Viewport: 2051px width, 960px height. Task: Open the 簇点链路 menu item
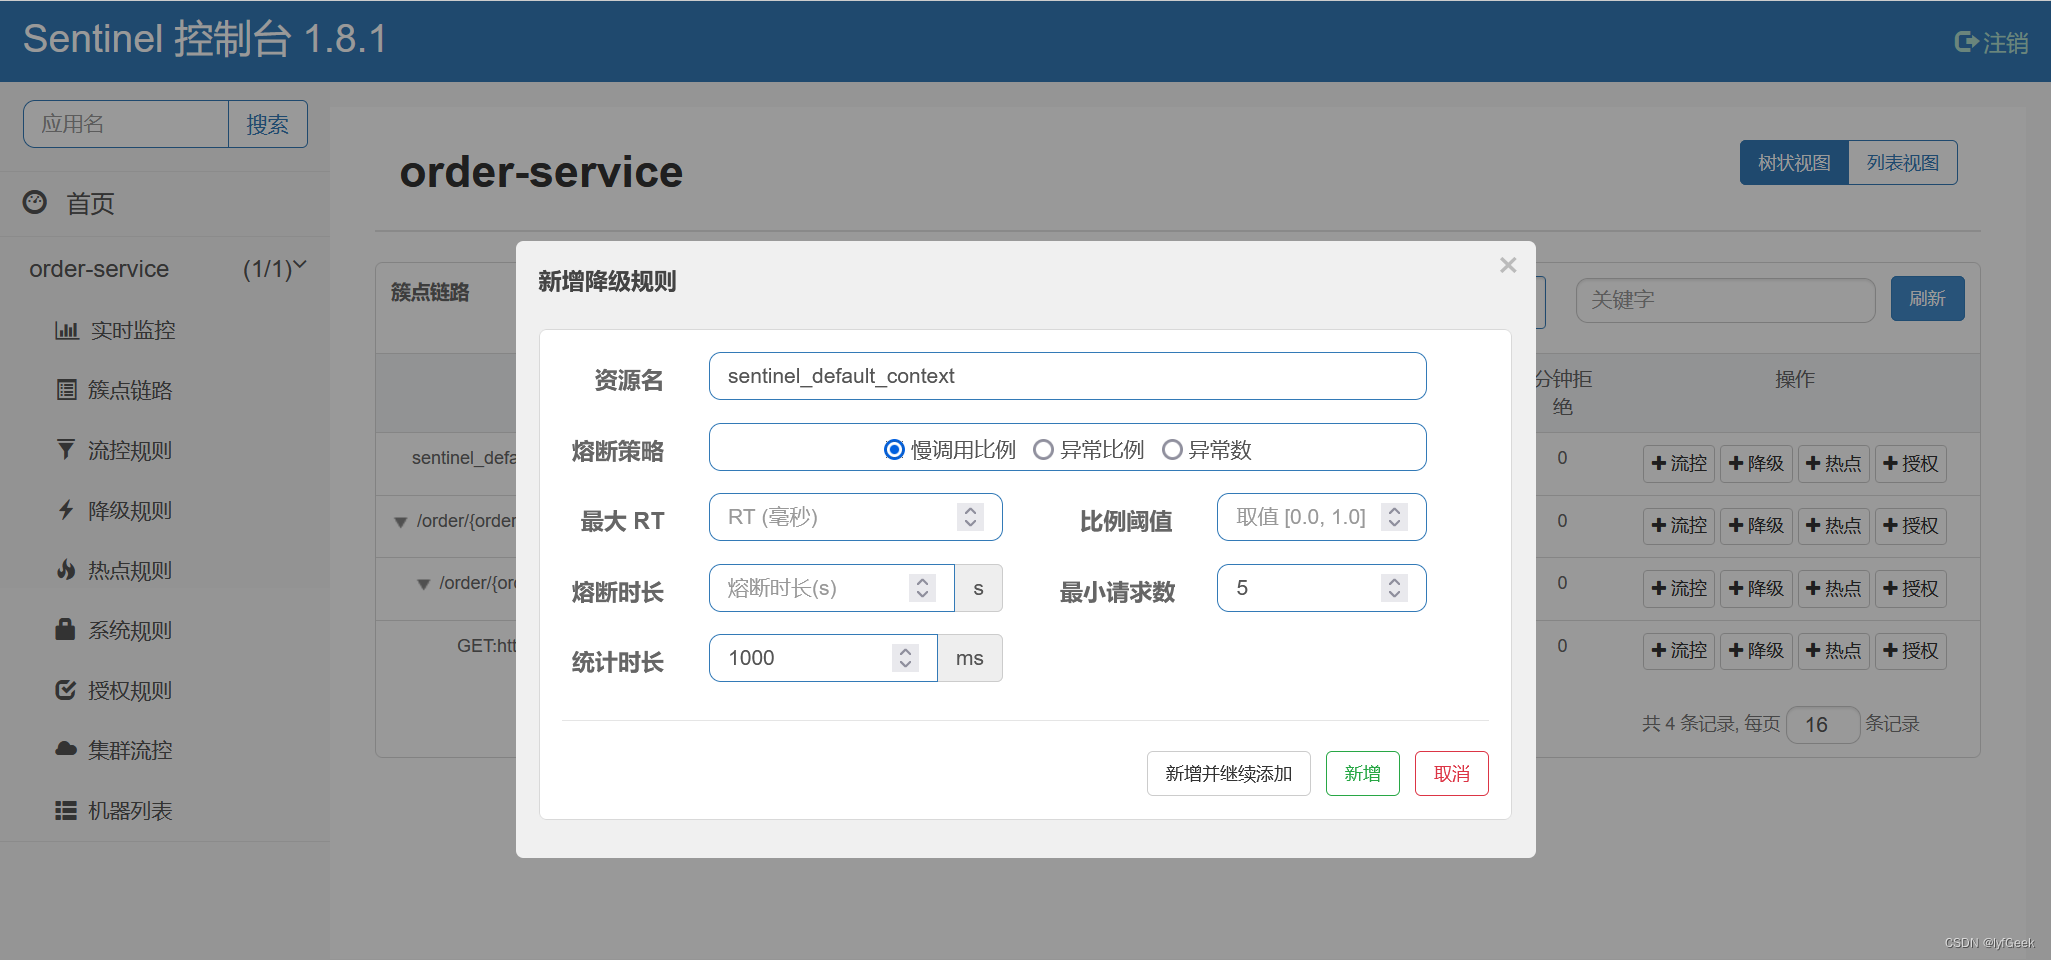pyautogui.click(x=130, y=390)
